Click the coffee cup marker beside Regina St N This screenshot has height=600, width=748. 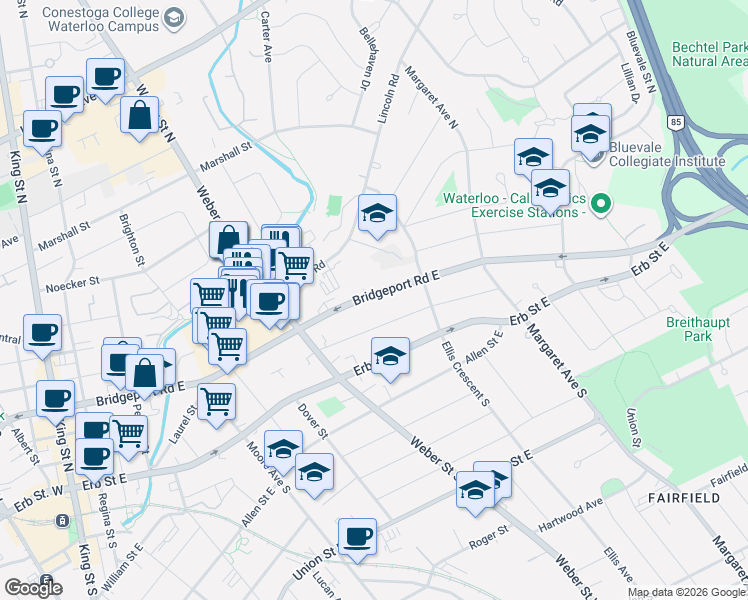coord(42,132)
